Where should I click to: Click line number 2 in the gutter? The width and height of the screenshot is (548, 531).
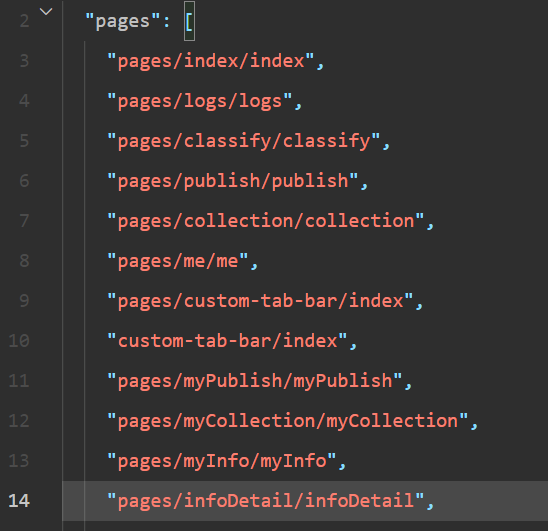[x=24, y=21]
